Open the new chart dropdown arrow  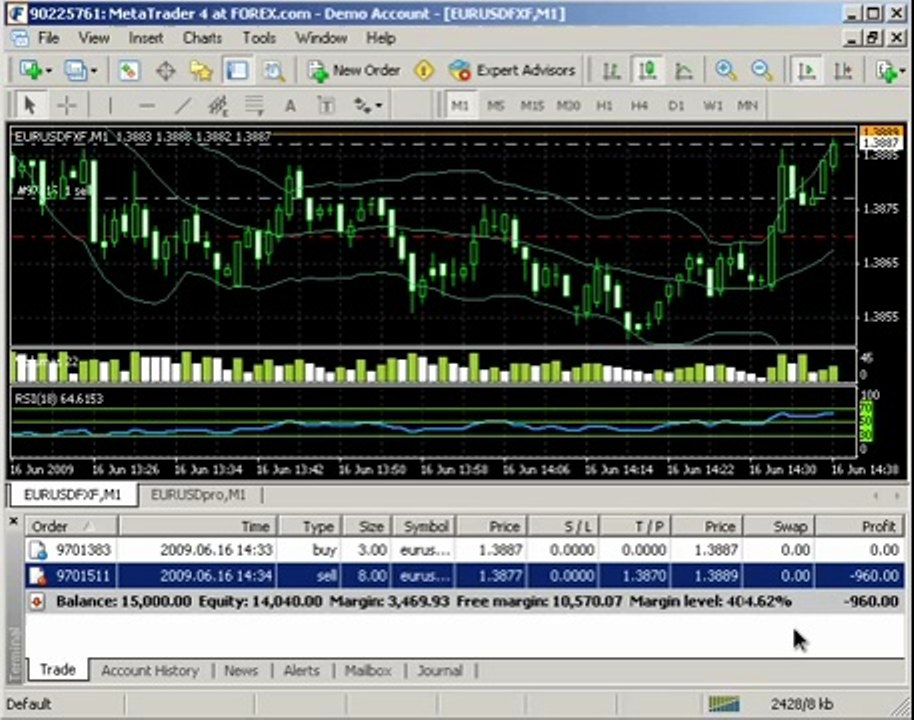coord(48,70)
